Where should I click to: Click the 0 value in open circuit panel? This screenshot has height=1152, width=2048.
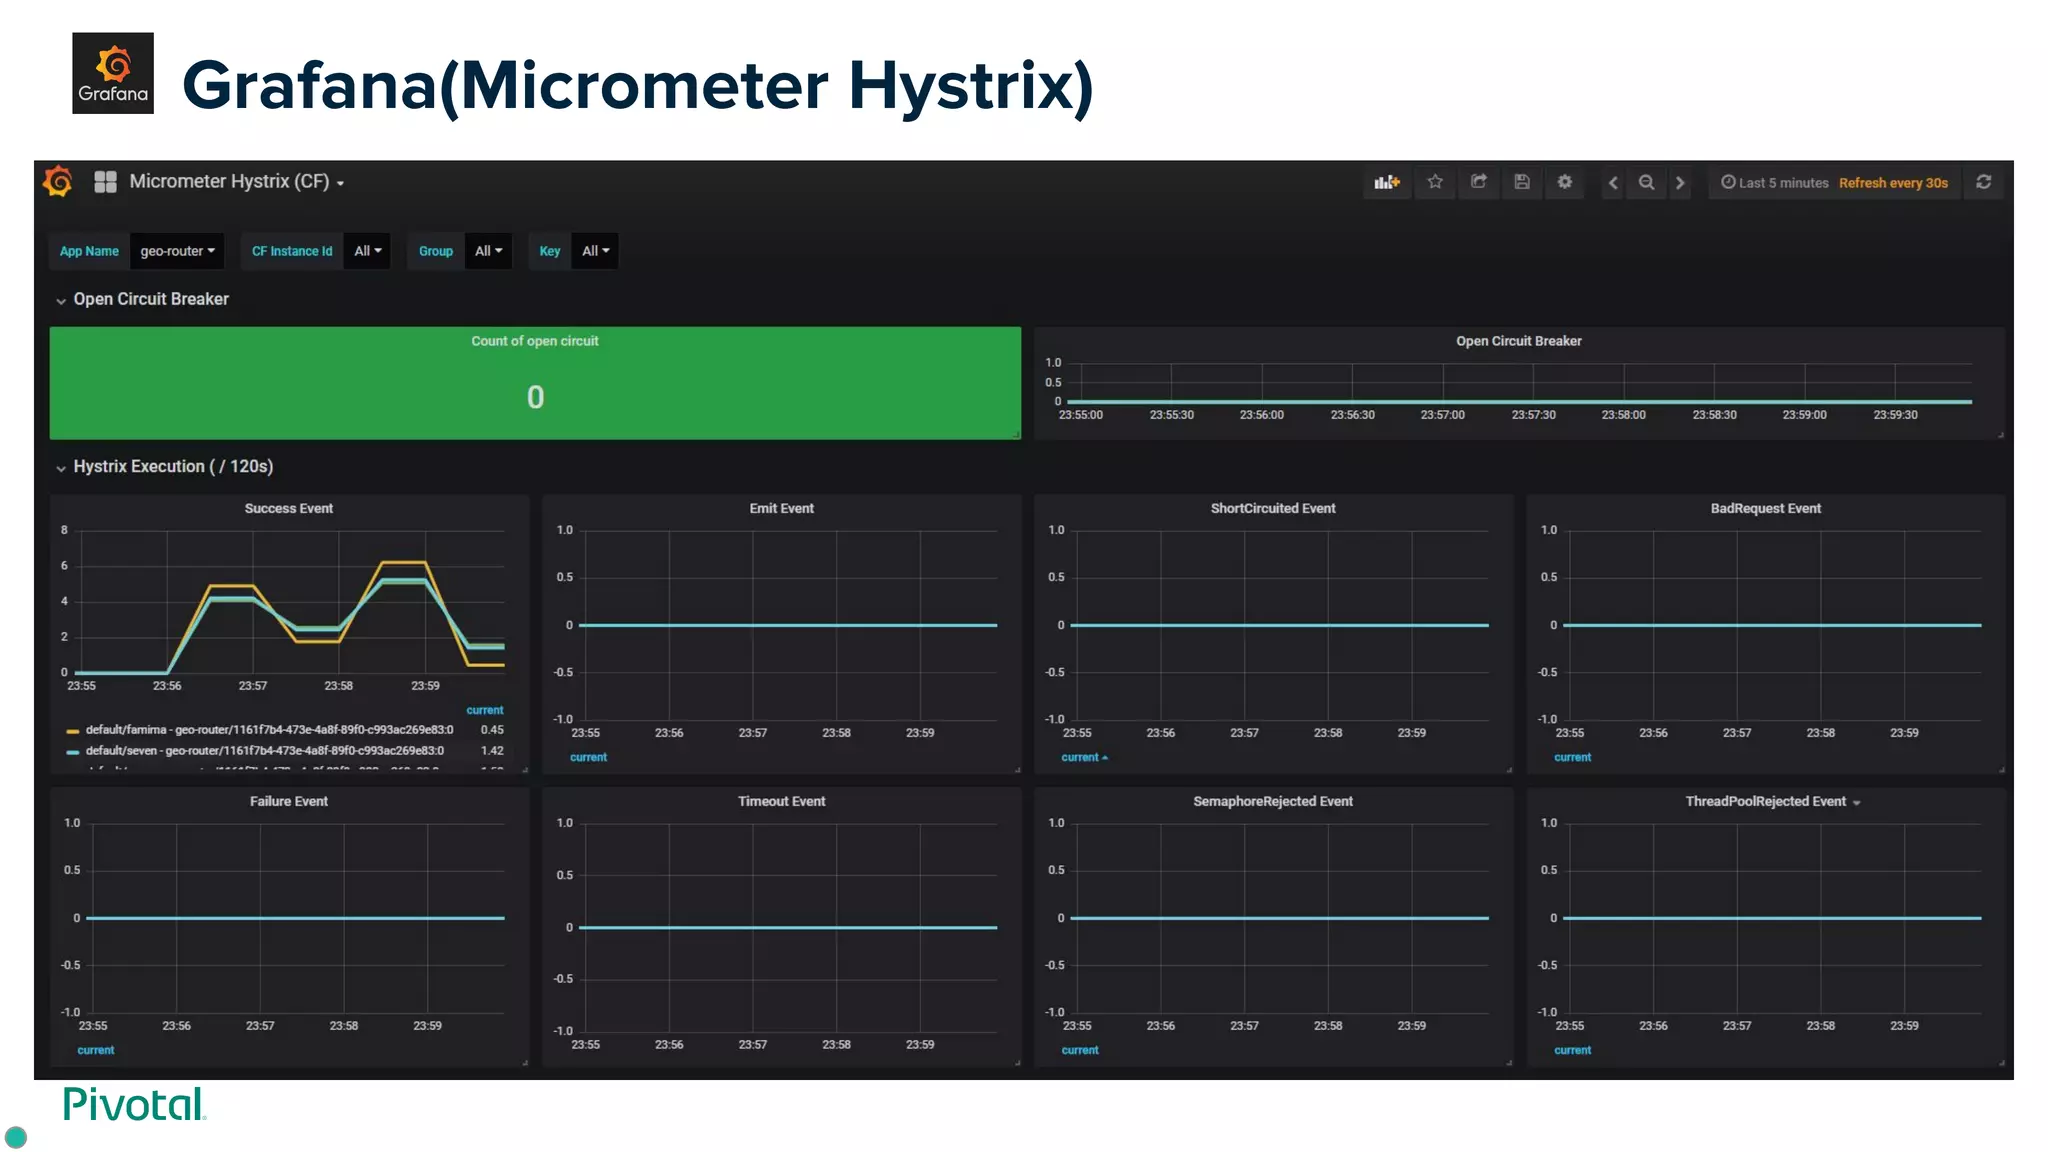coord(535,397)
